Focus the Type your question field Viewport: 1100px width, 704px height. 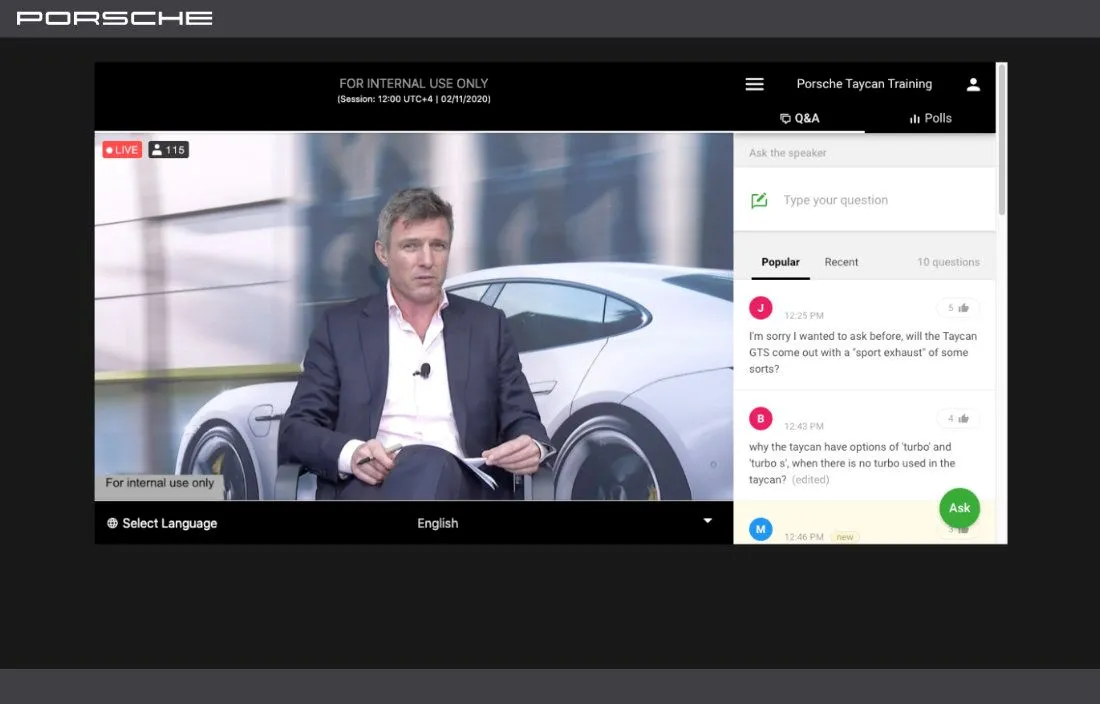[864, 200]
